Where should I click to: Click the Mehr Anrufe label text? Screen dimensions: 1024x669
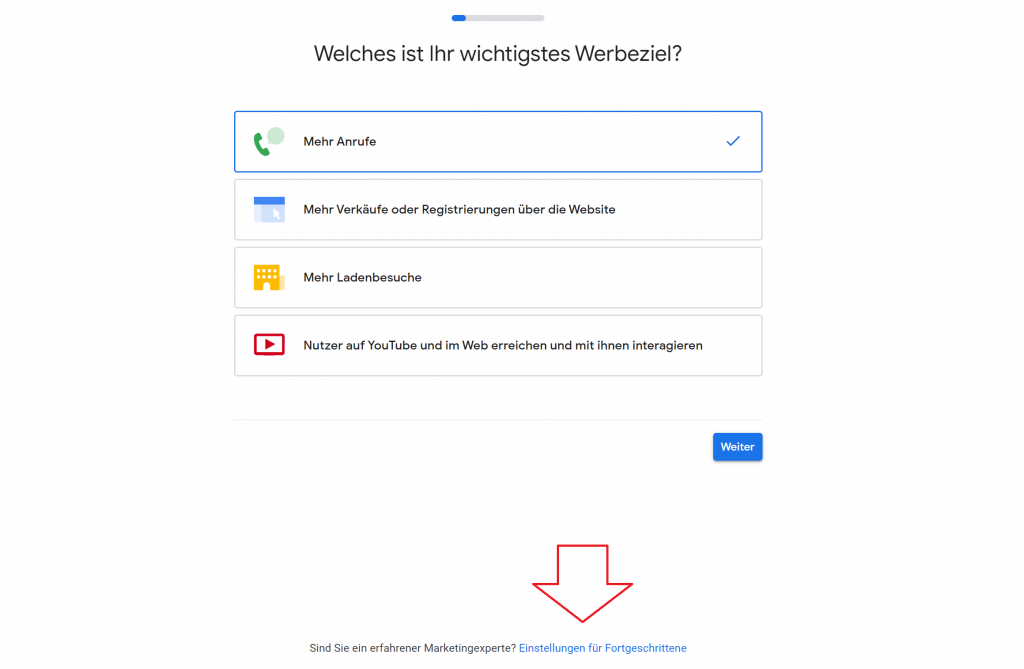(x=340, y=142)
